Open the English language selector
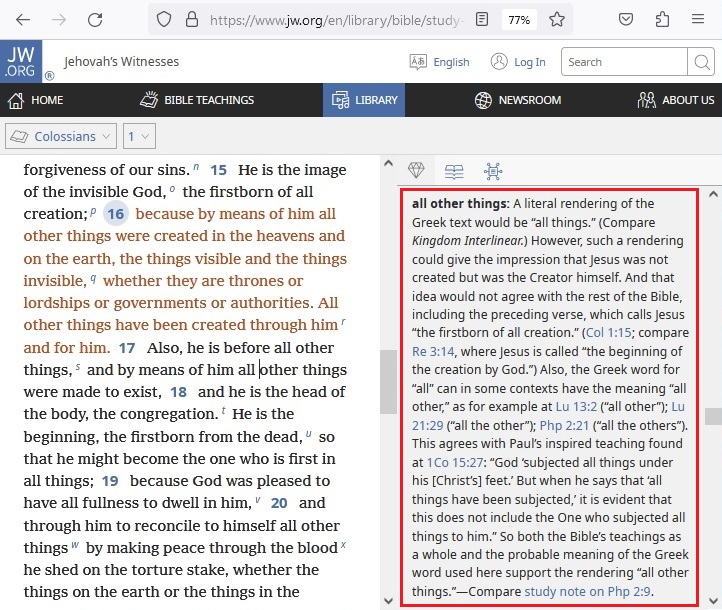The height and width of the screenshot is (610, 722). tap(439, 62)
